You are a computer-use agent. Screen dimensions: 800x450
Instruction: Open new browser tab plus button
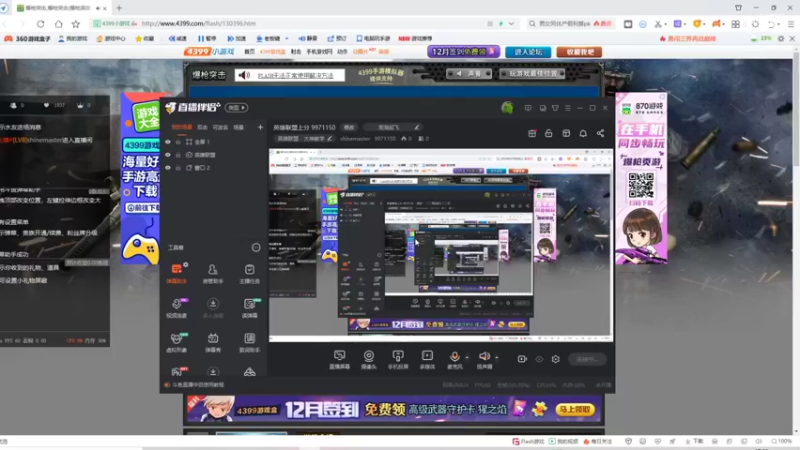coord(119,8)
